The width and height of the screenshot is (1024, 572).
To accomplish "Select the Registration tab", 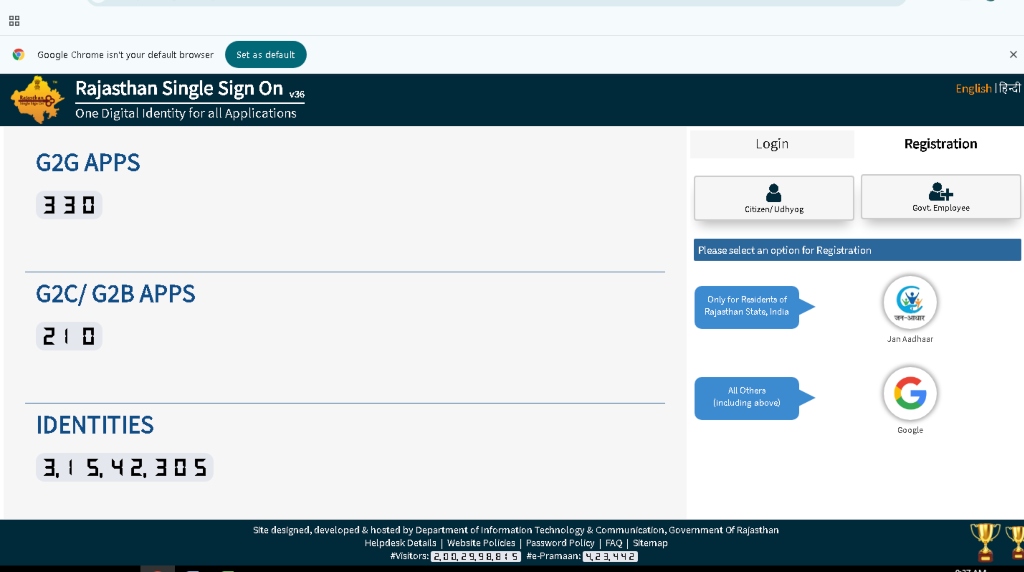I will pos(940,144).
